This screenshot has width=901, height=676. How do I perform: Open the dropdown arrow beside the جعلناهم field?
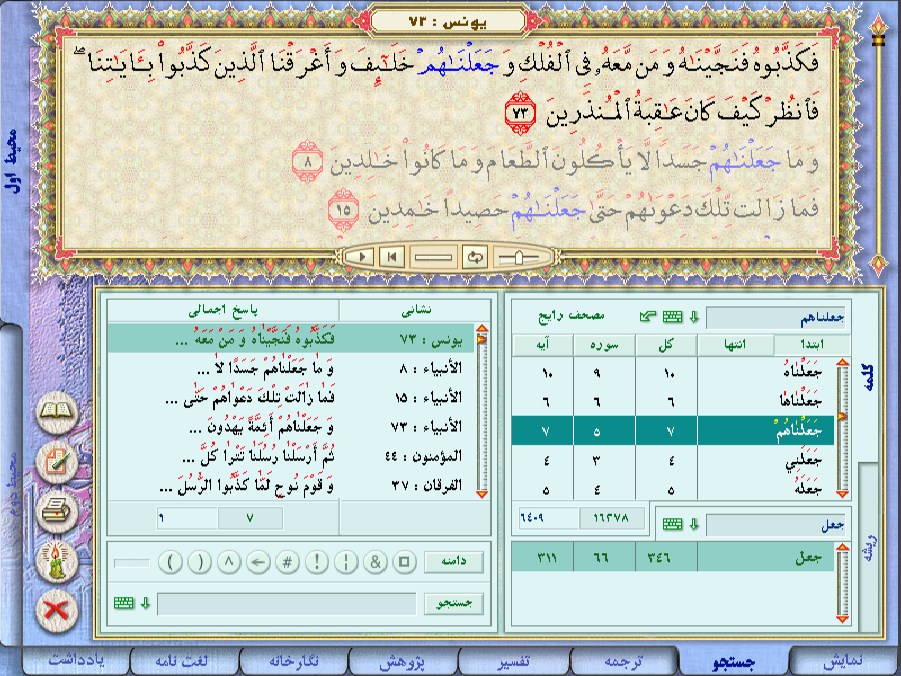tap(694, 317)
